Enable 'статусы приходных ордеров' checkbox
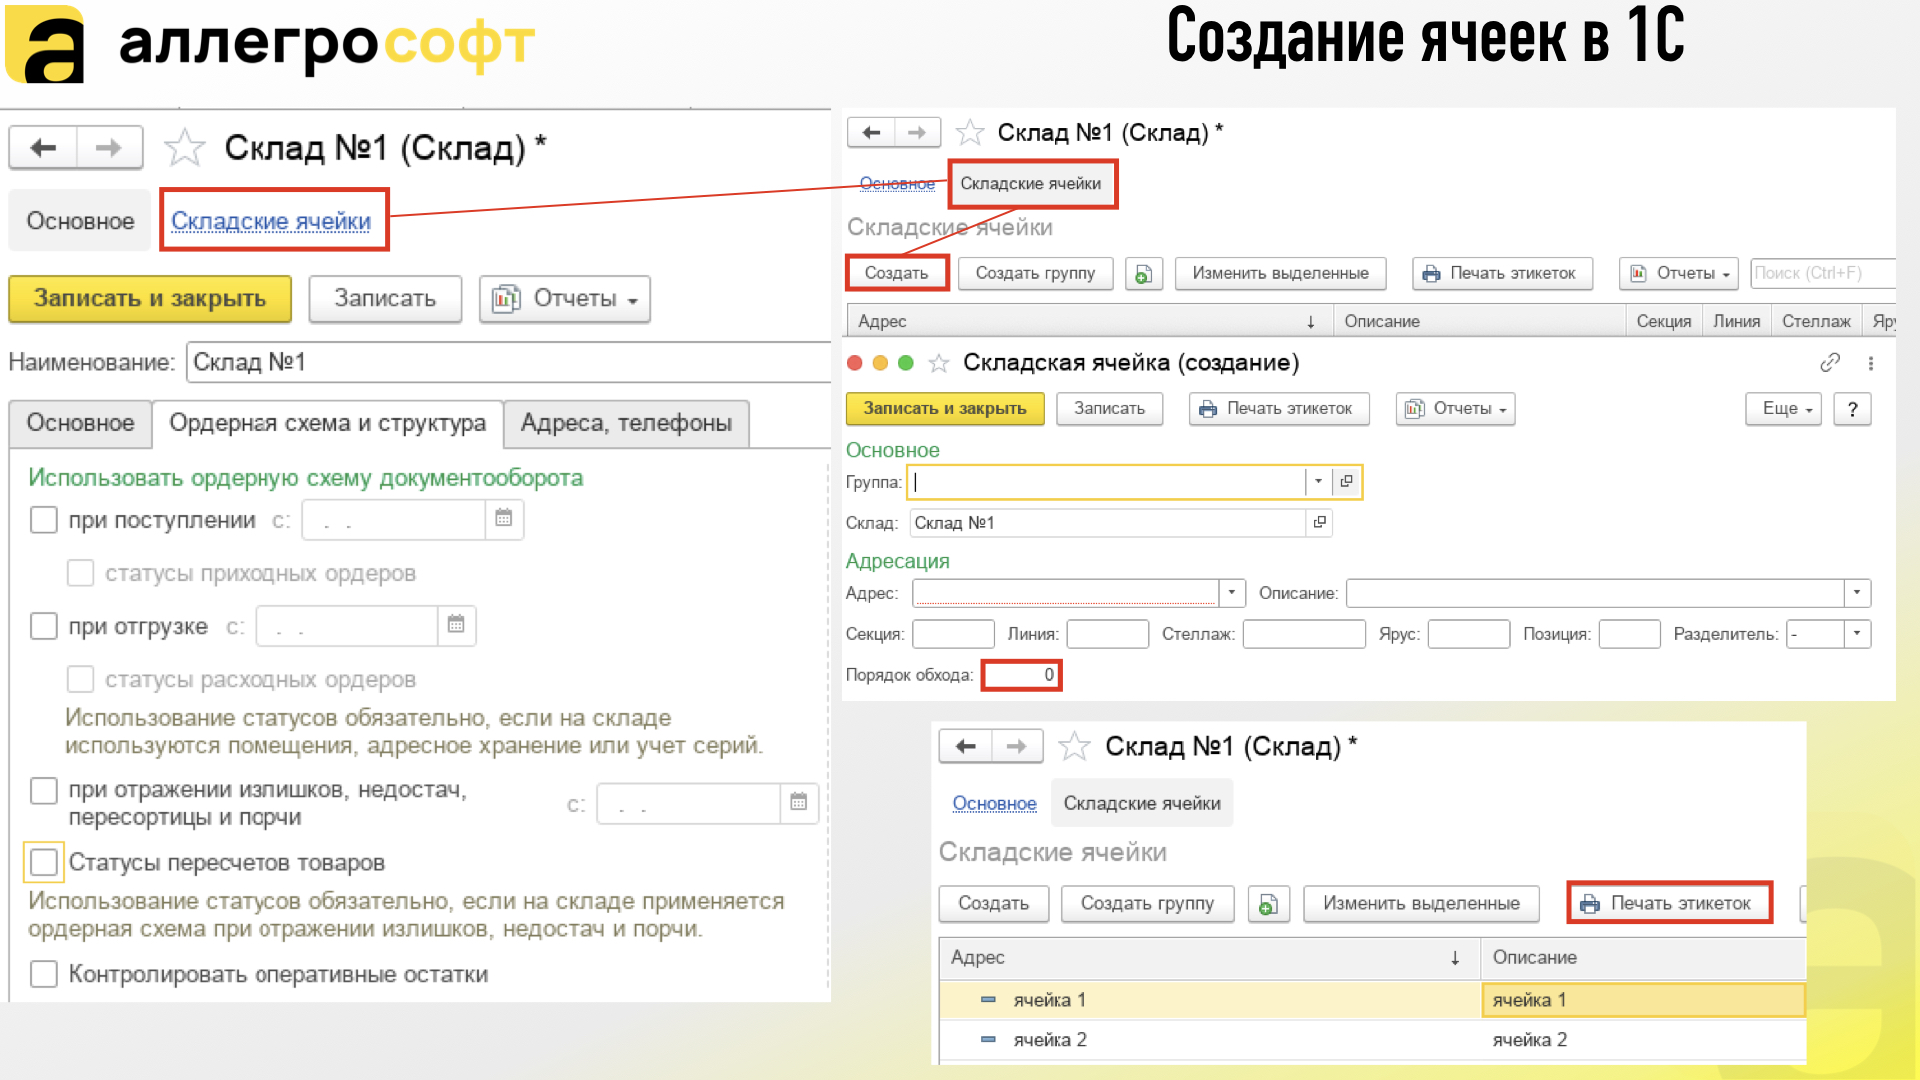Viewport: 1920px width, 1080px height. 80,573
